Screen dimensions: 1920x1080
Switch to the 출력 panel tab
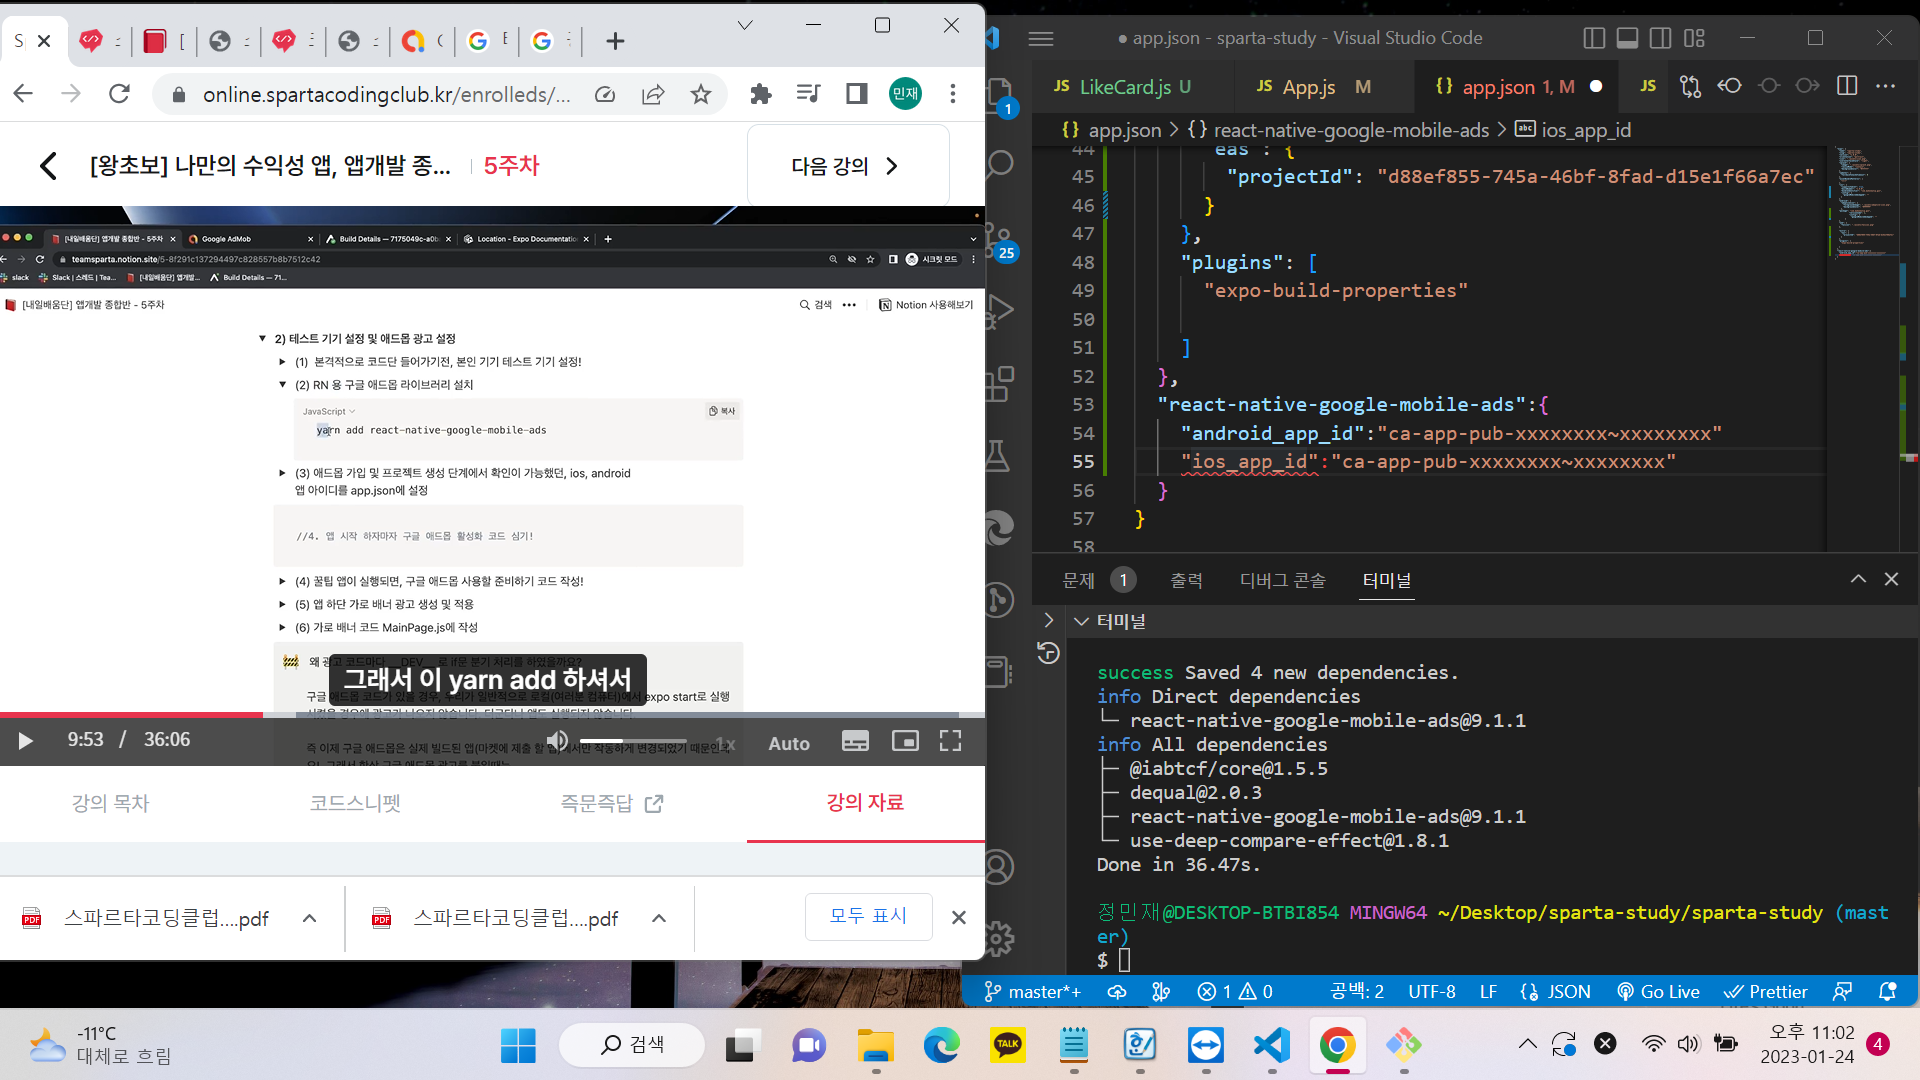pyautogui.click(x=1187, y=580)
